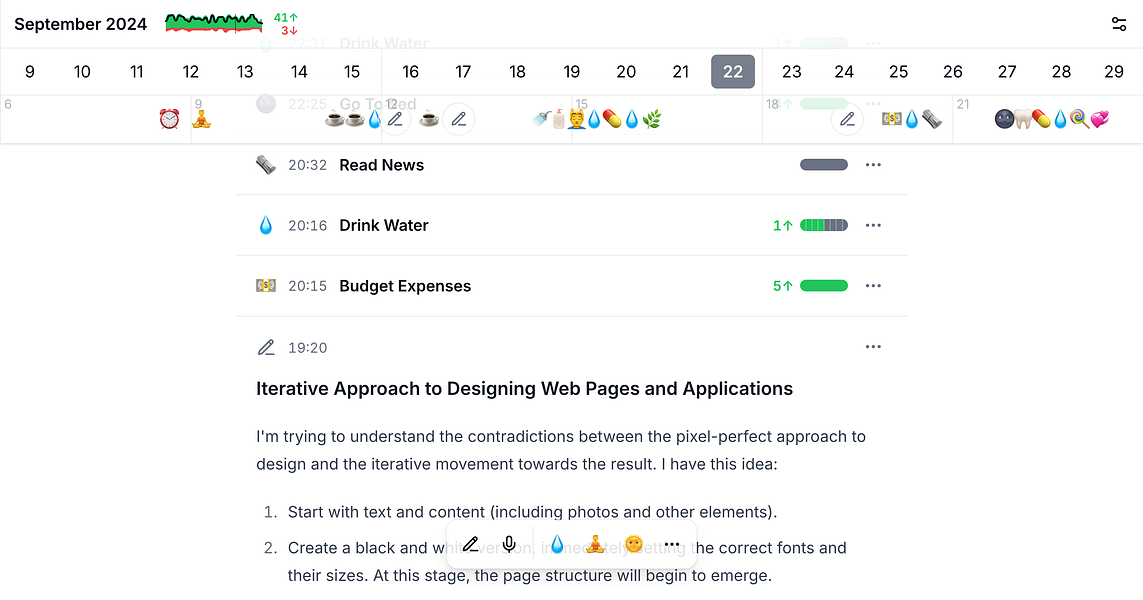Click the pencil write-note icon in bottom toolbar
This screenshot has height=600, width=1143.
[x=471, y=545]
